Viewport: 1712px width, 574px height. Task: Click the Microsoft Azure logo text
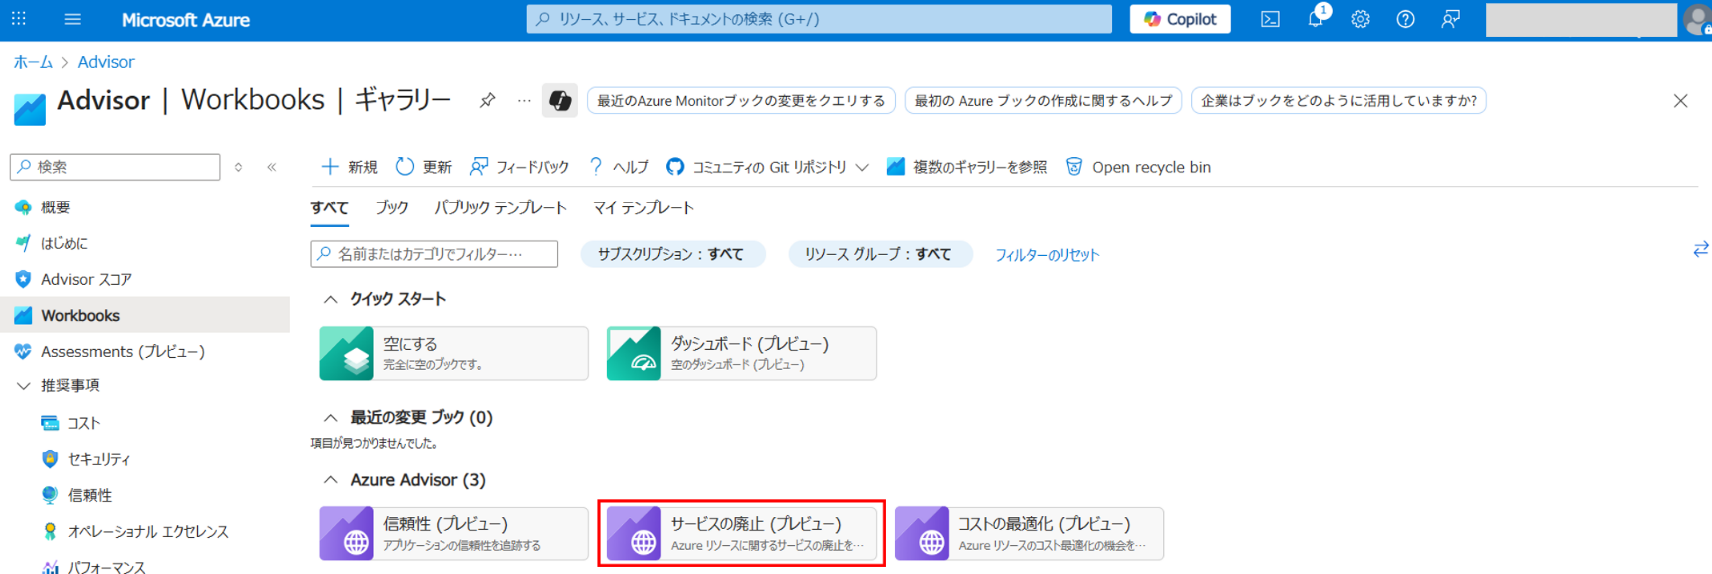click(186, 19)
